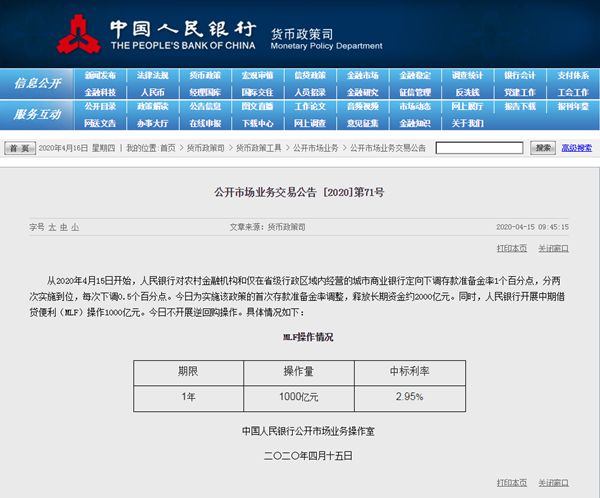
Task: Open the 在线申报 menu item
Action: click(205, 123)
